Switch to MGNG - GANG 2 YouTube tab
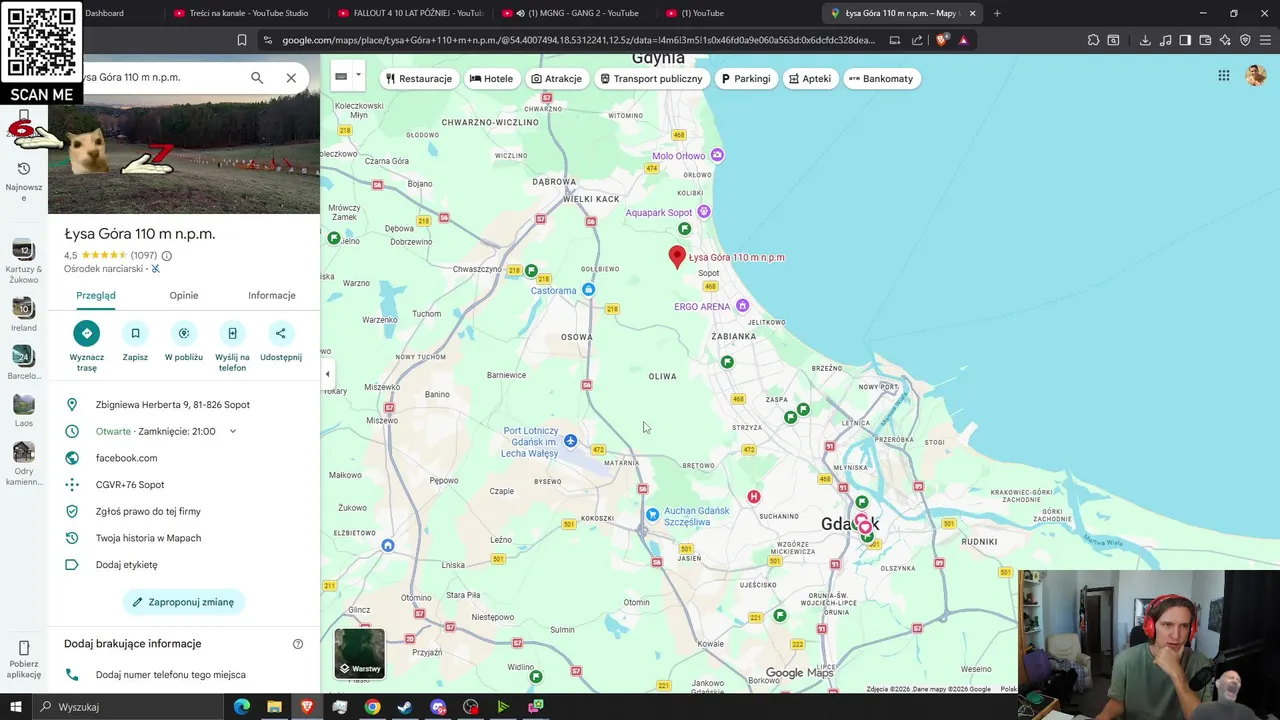The width and height of the screenshot is (1280, 720). click(575, 13)
